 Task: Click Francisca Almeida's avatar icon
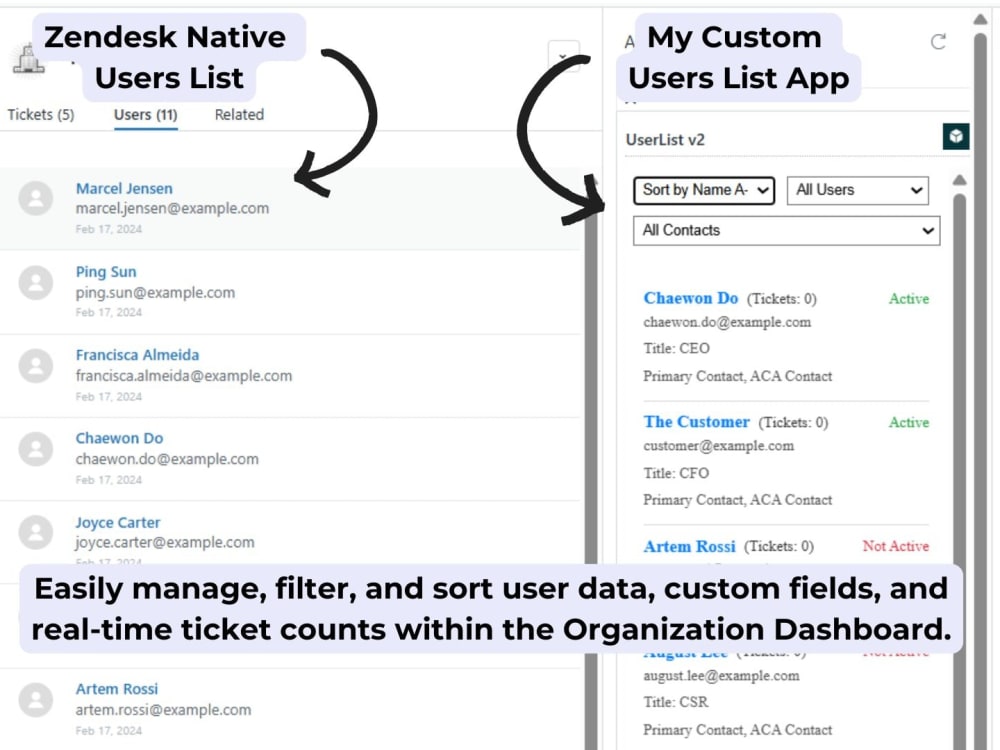pyautogui.click(x=36, y=365)
